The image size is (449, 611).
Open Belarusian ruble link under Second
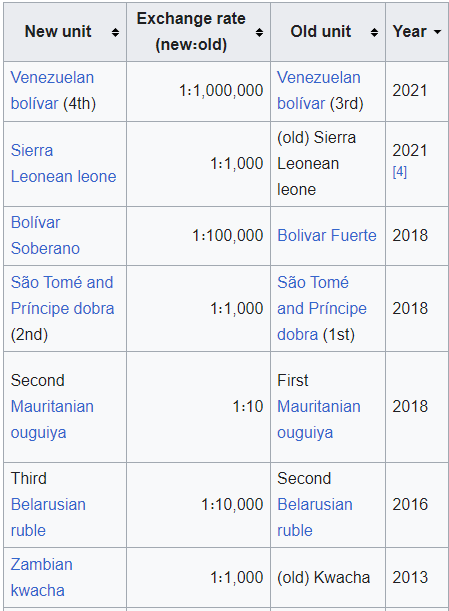coord(315,517)
